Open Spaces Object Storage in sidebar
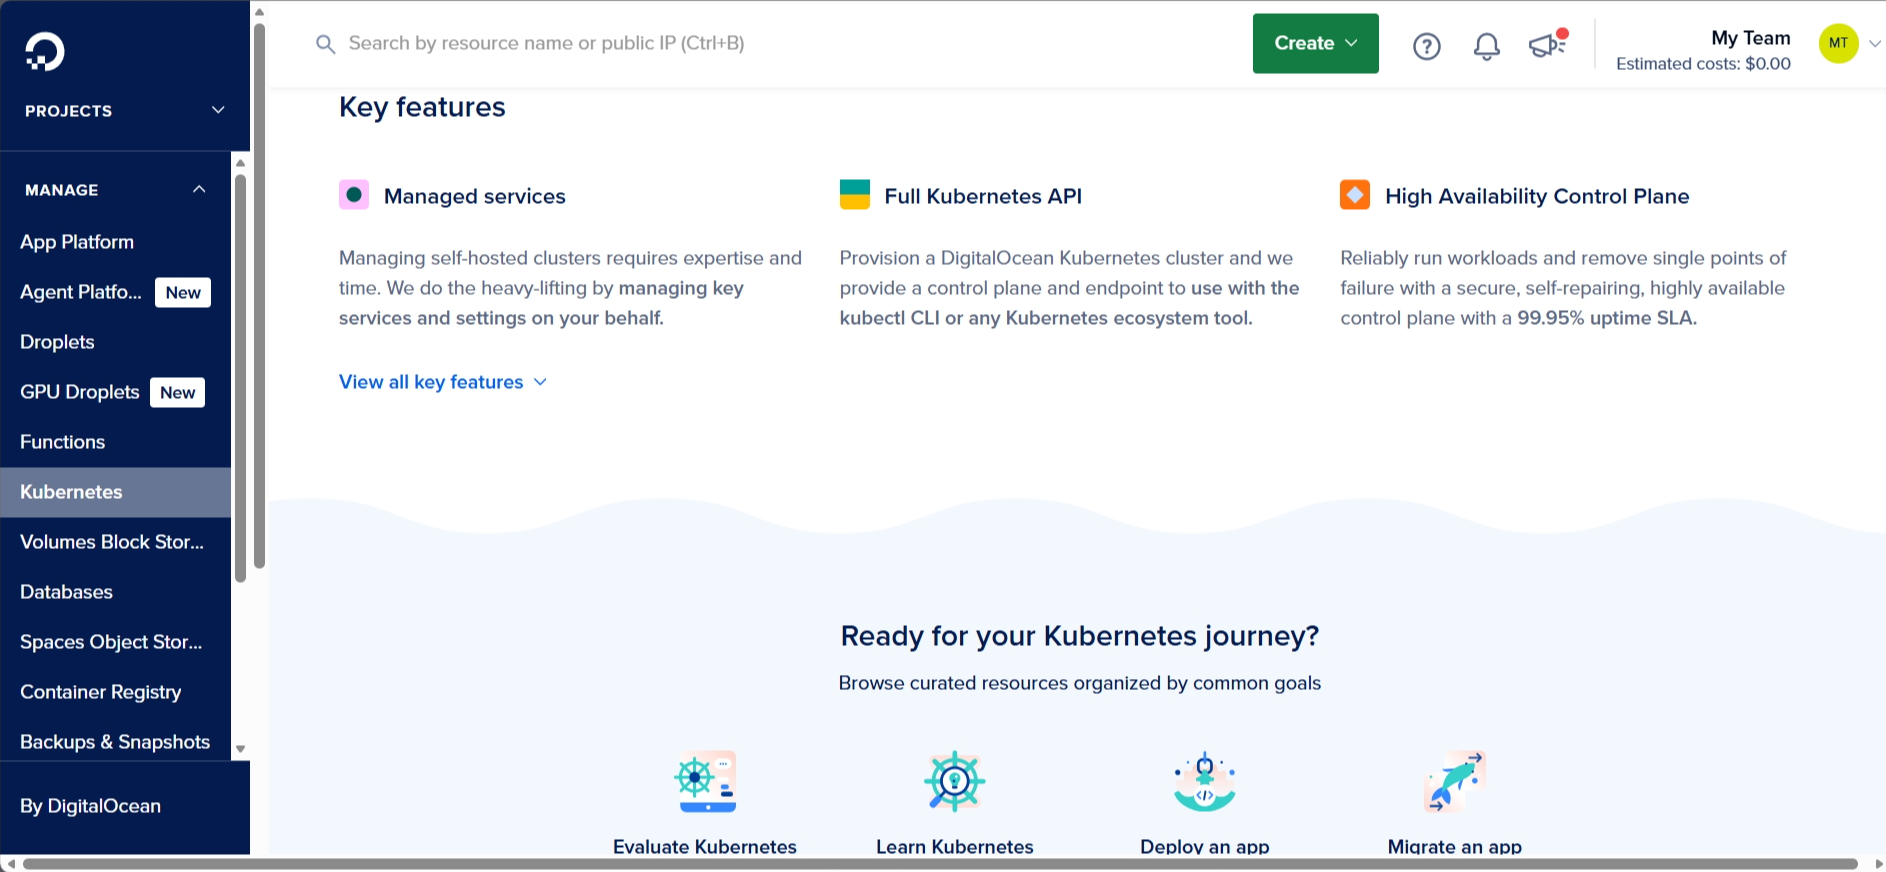The width and height of the screenshot is (1886, 872). pos(115,642)
